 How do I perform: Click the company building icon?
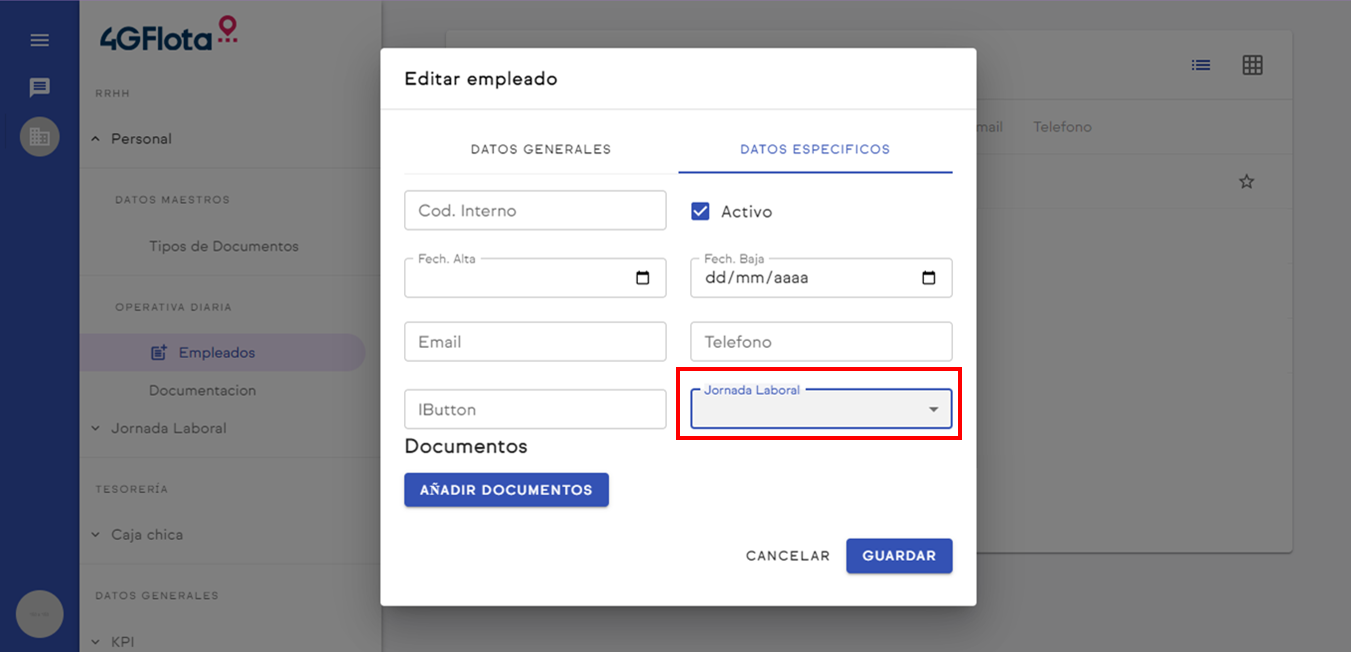[39, 137]
